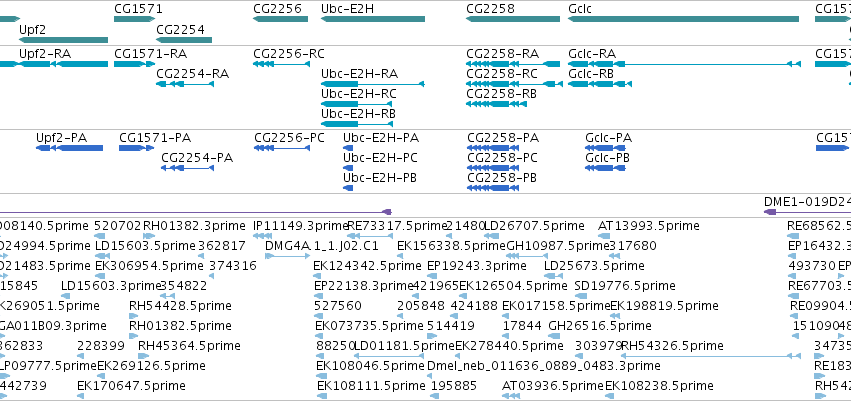Image resolution: width=851 pixels, height=401 pixels.
Task: Open EST GH26516.5prime
Action: click(x=555, y=336)
